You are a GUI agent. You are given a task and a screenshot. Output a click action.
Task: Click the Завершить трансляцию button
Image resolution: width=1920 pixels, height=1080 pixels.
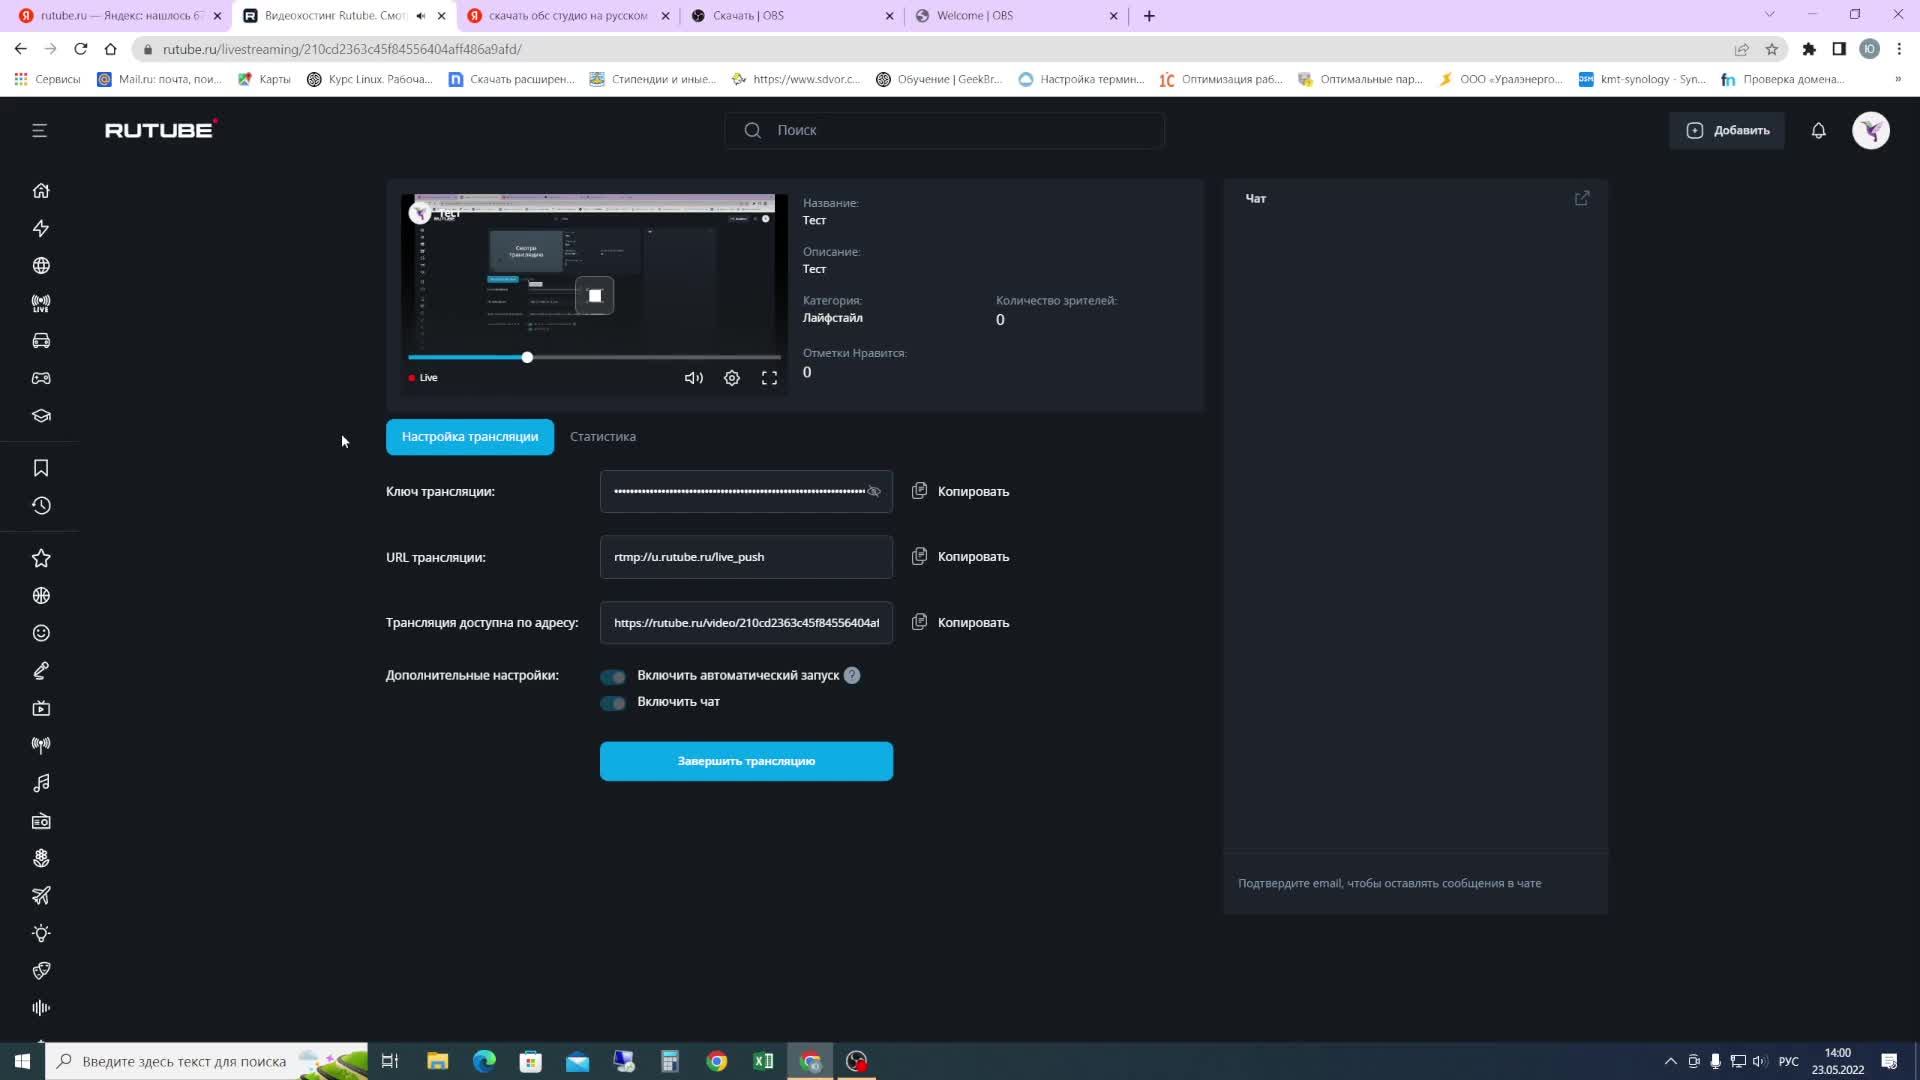click(746, 761)
